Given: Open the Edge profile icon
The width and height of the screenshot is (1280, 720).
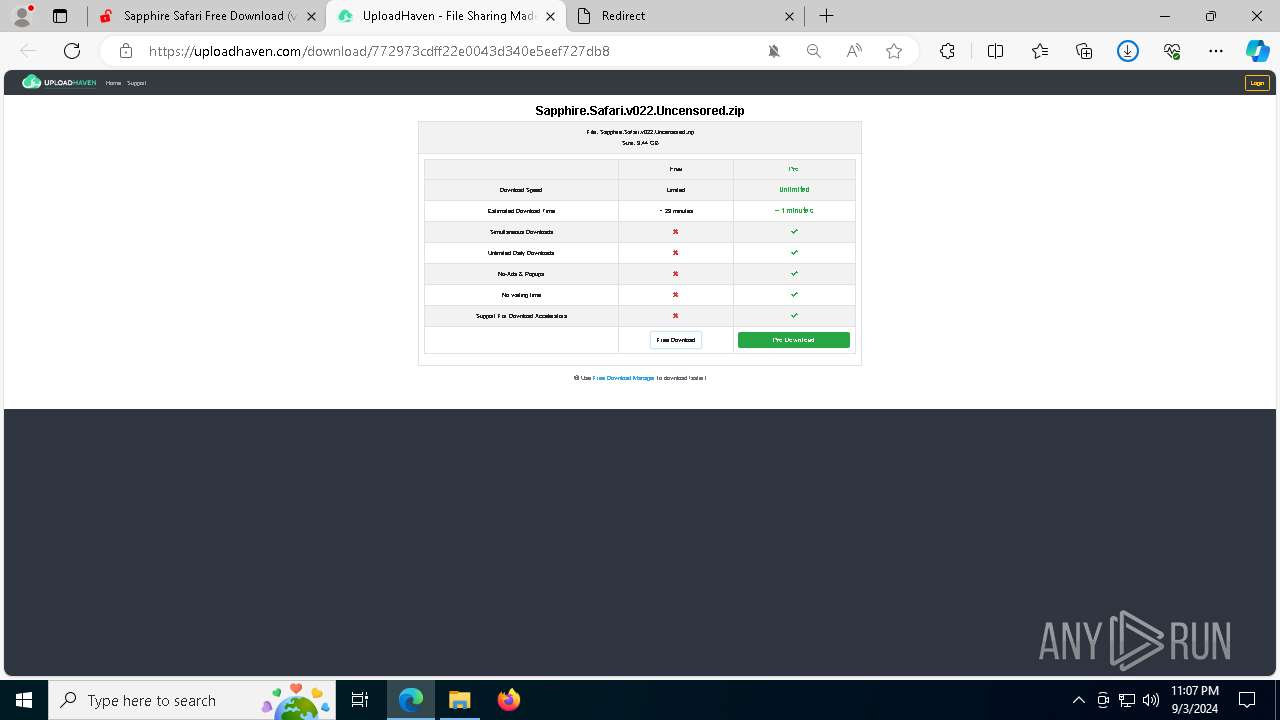Looking at the screenshot, I should pos(22,16).
